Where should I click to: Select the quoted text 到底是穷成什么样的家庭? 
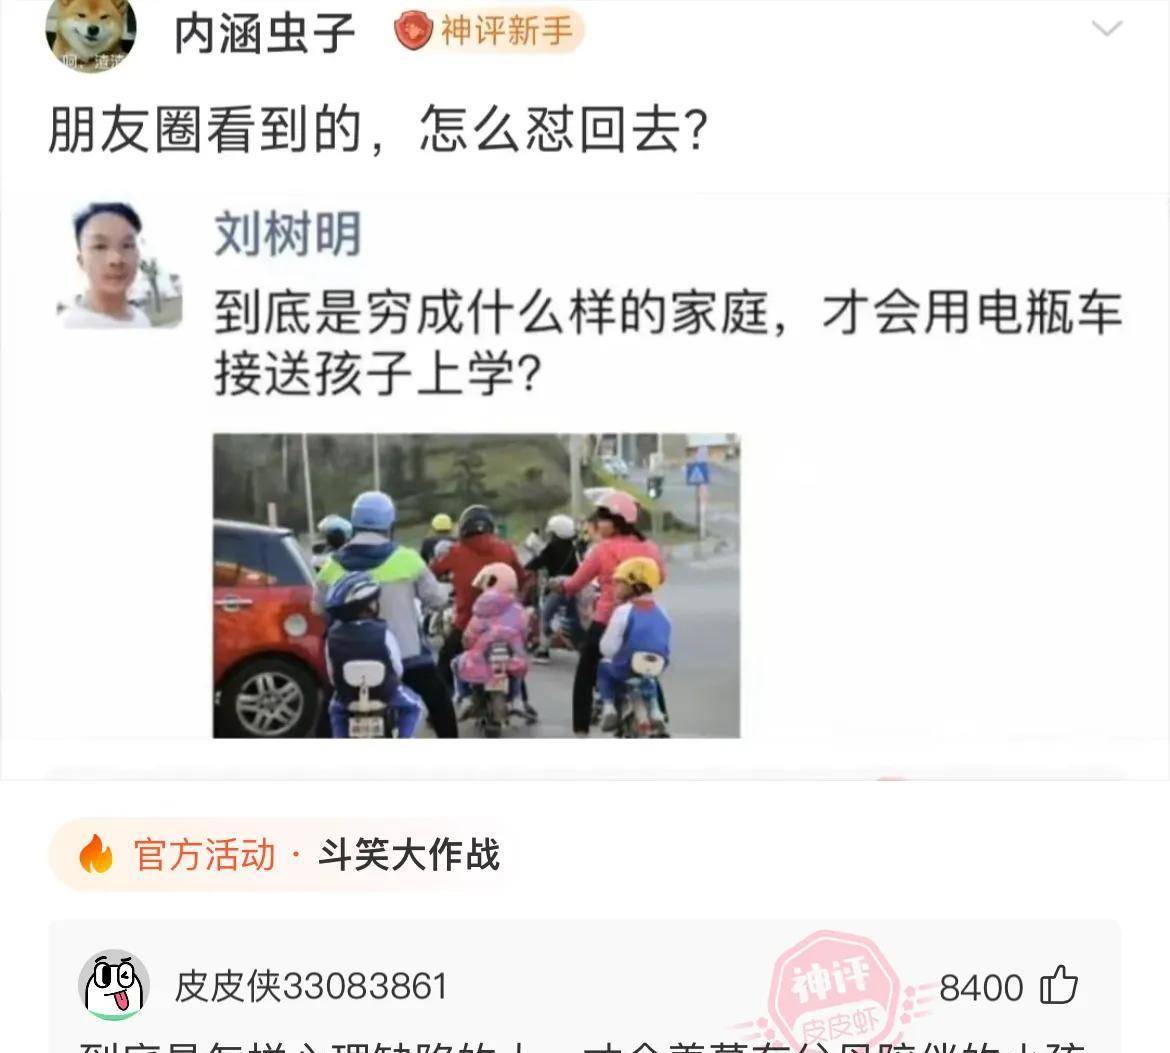coord(492,312)
